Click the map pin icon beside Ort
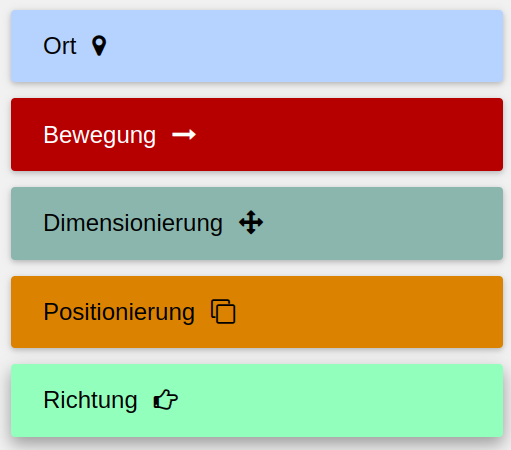 [99, 46]
